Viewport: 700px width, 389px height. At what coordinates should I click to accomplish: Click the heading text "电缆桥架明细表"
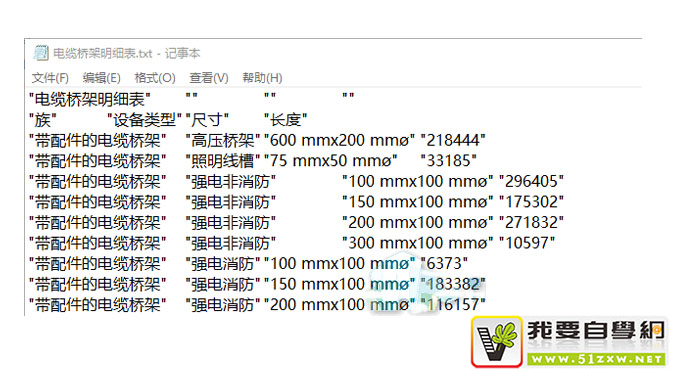click(90, 99)
